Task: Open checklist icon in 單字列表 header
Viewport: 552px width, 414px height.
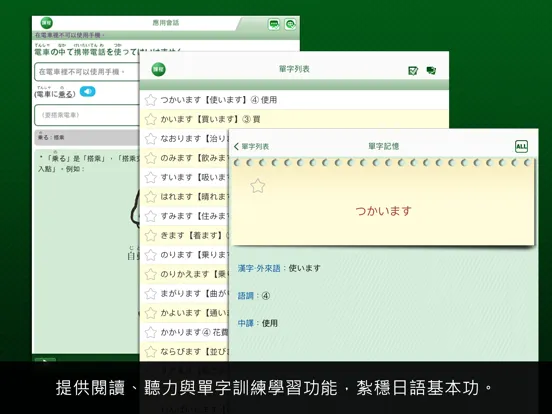Action: [x=413, y=70]
